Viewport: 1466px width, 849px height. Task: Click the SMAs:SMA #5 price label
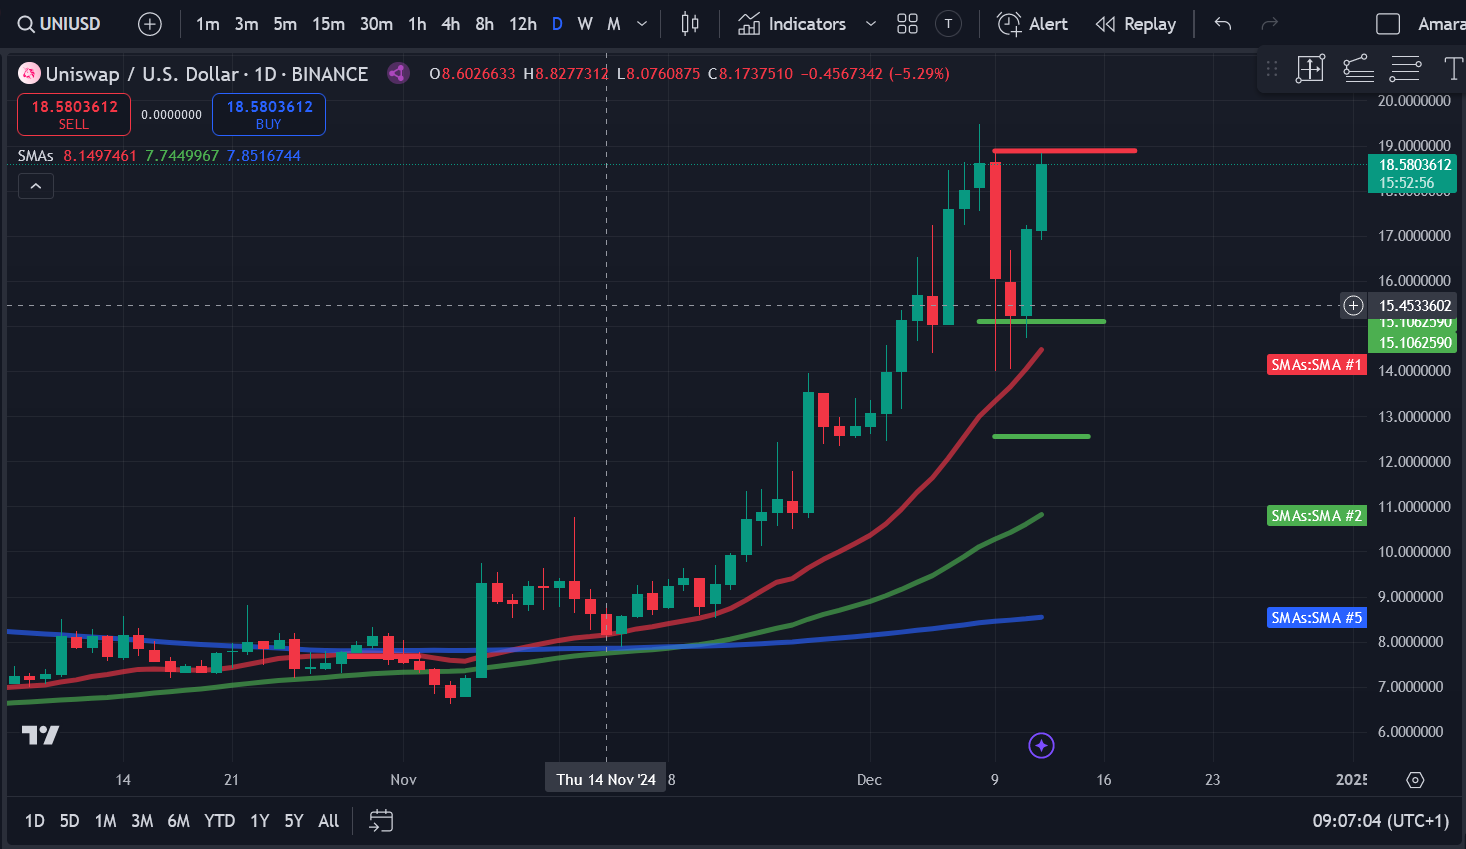pyautogui.click(x=1316, y=618)
